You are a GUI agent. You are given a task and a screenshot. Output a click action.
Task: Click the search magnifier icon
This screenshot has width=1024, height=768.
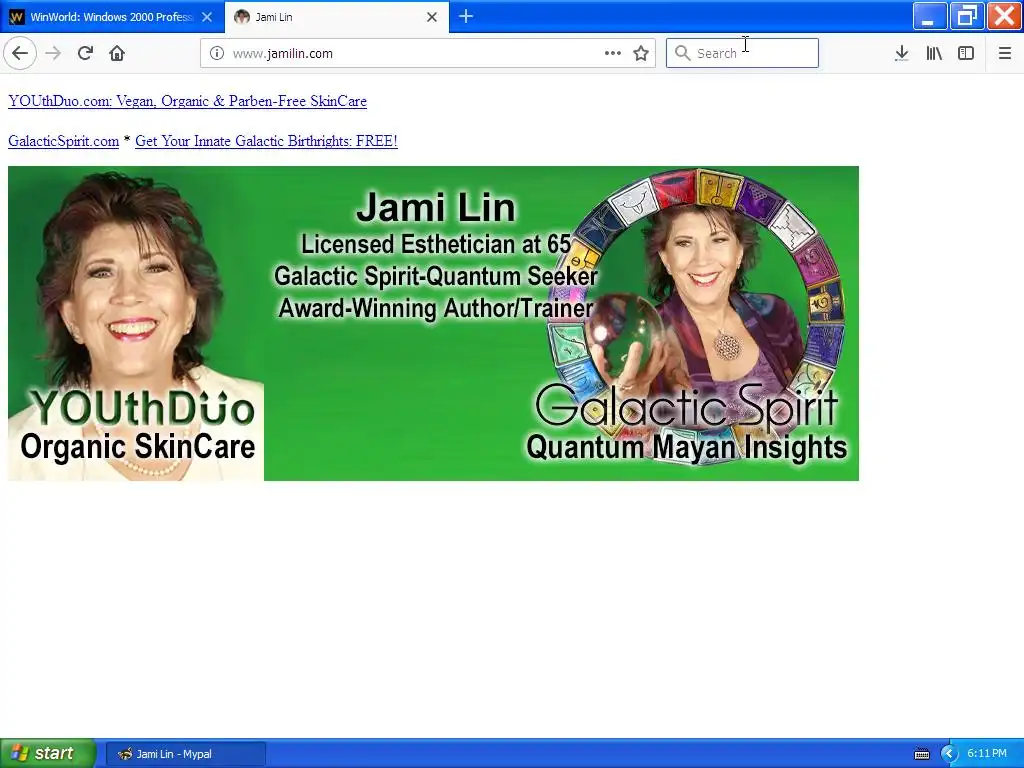tap(682, 53)
